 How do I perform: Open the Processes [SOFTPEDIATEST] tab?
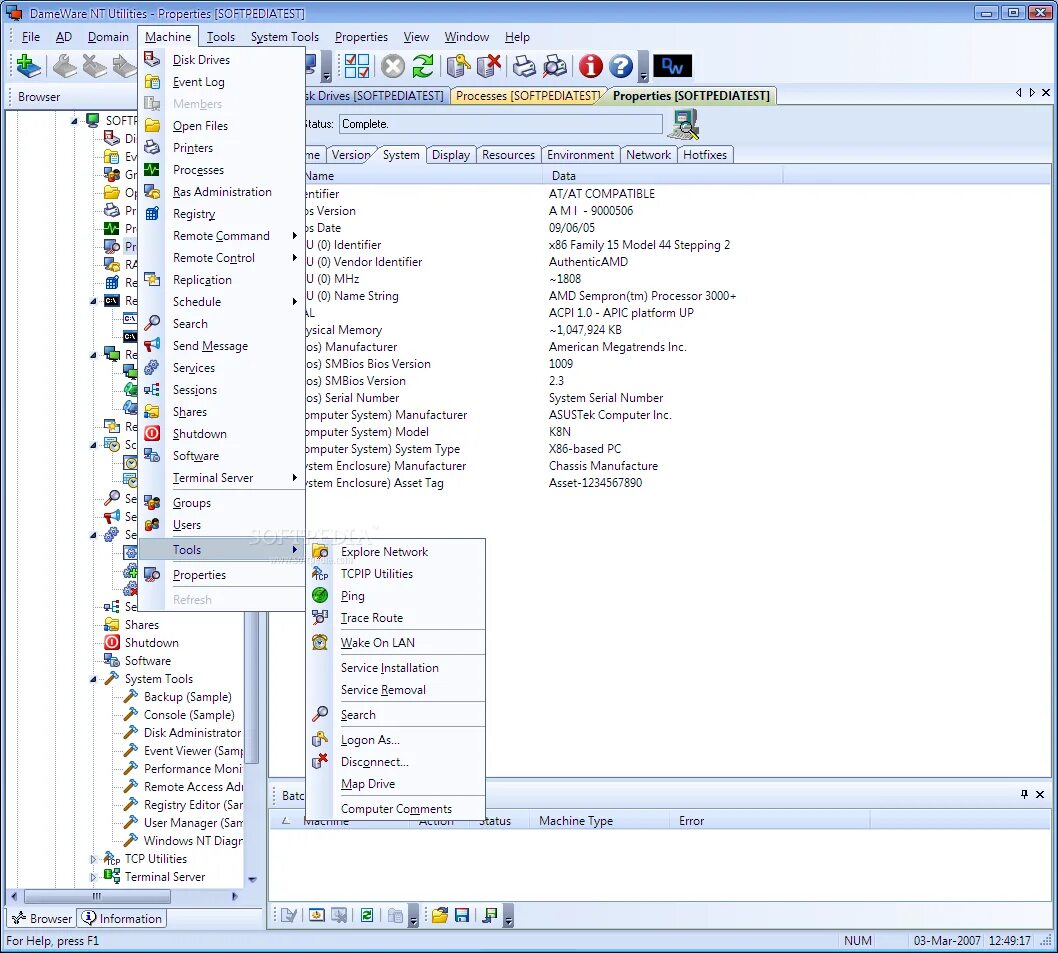click(x=528, y=96)
